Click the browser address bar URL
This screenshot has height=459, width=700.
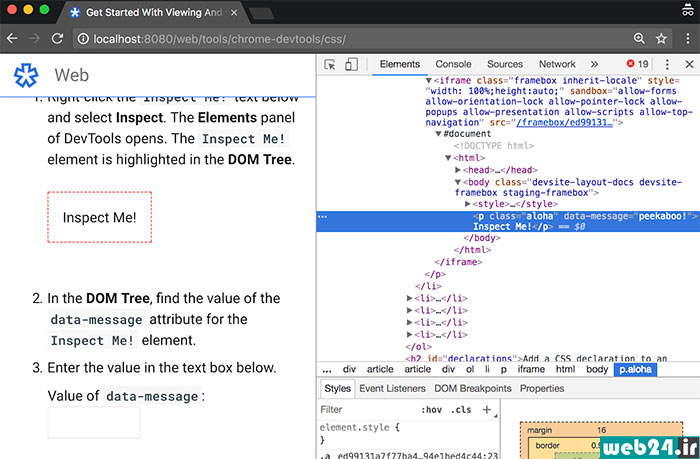[220, 39]
